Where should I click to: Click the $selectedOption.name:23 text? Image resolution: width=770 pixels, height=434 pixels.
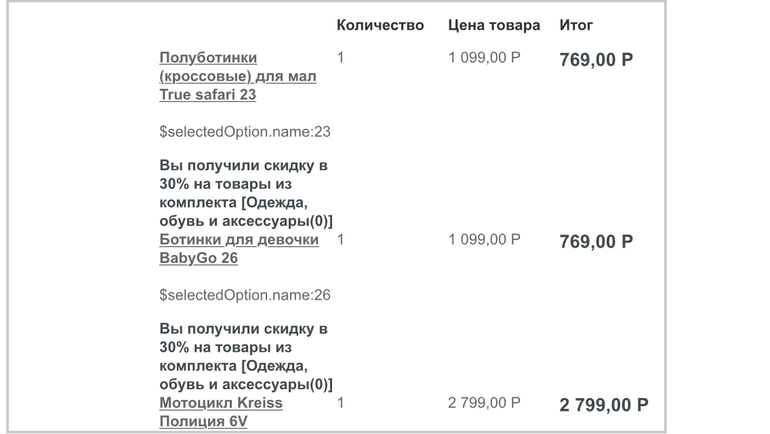[x=245, y=132]
